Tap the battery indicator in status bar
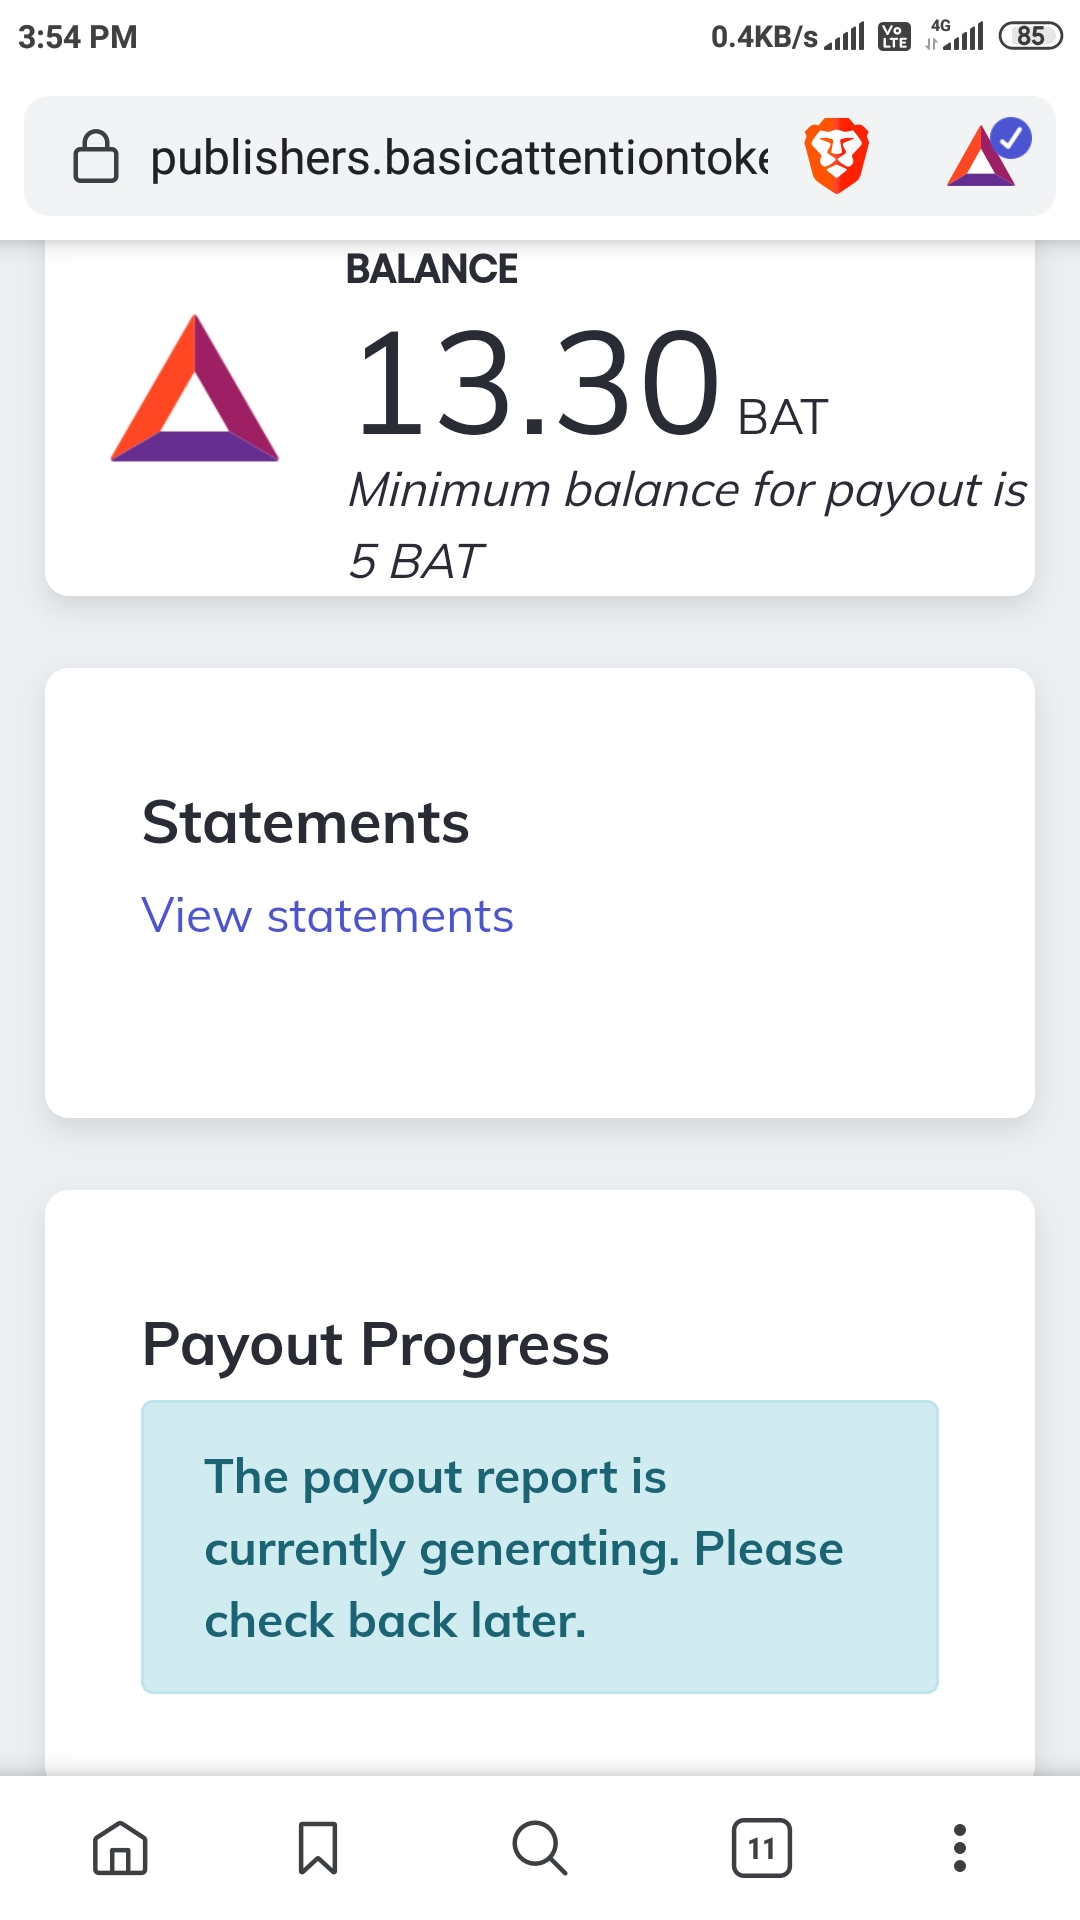Screen dimensions: 1080x1920 pyautogui.click(x=1030, y=37)
